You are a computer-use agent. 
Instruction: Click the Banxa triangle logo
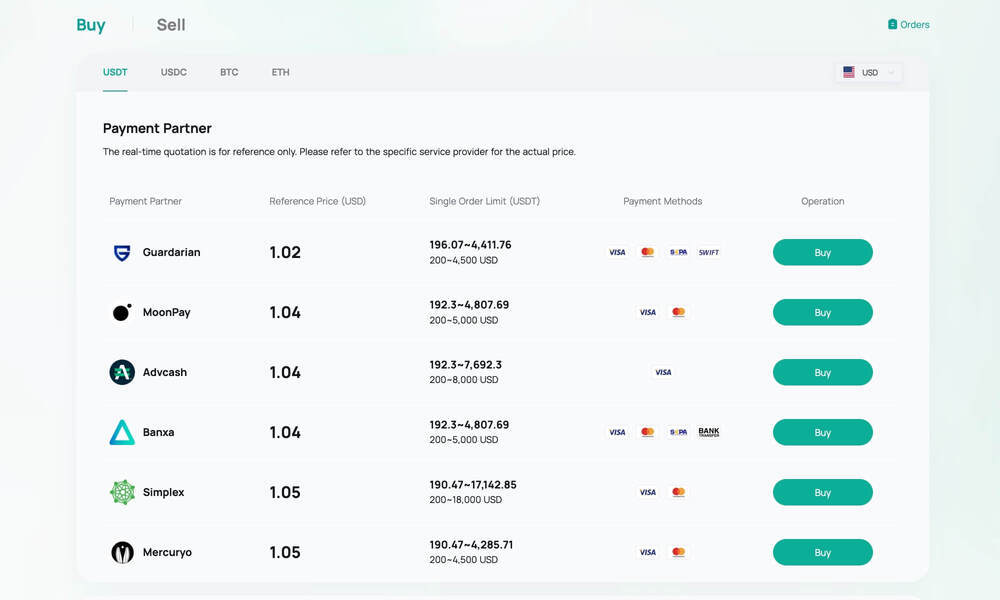click(122, 432)
